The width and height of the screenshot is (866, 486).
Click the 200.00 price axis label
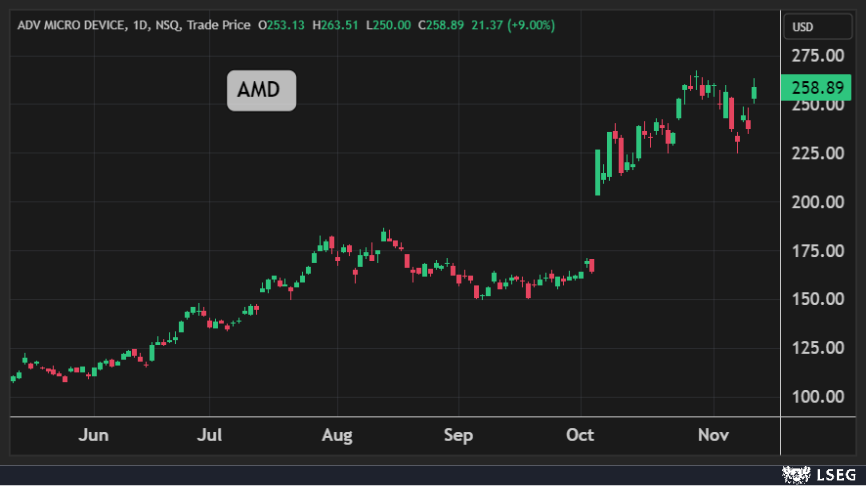click(x=818, y=202)
